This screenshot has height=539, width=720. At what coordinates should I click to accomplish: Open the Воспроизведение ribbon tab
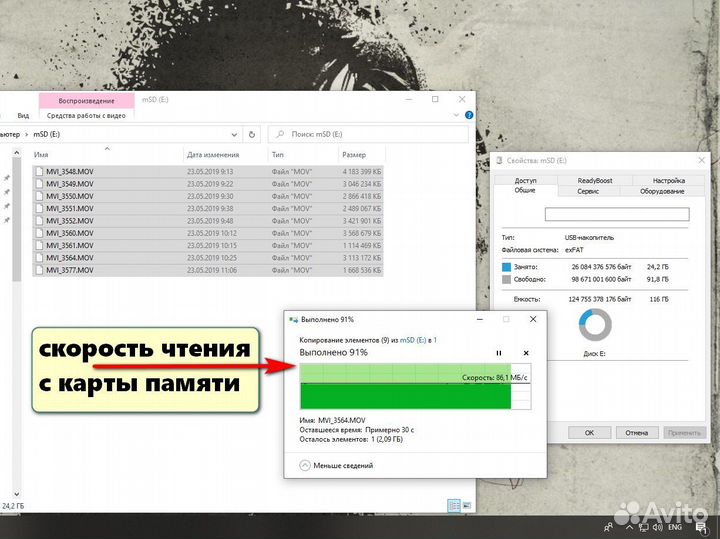pos(86,101)
